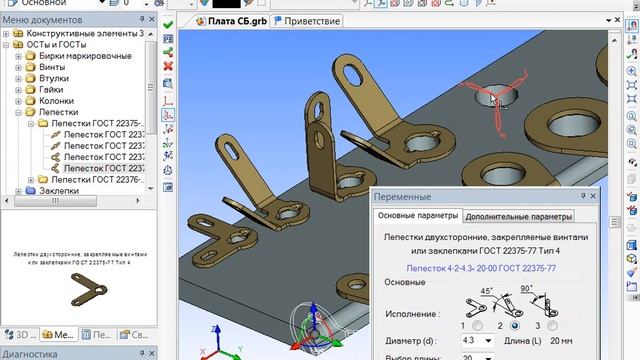Open the Диаметр (d) dropdown
The width and height of the screenshot is (640, 360).
click(x=488, y=340)
